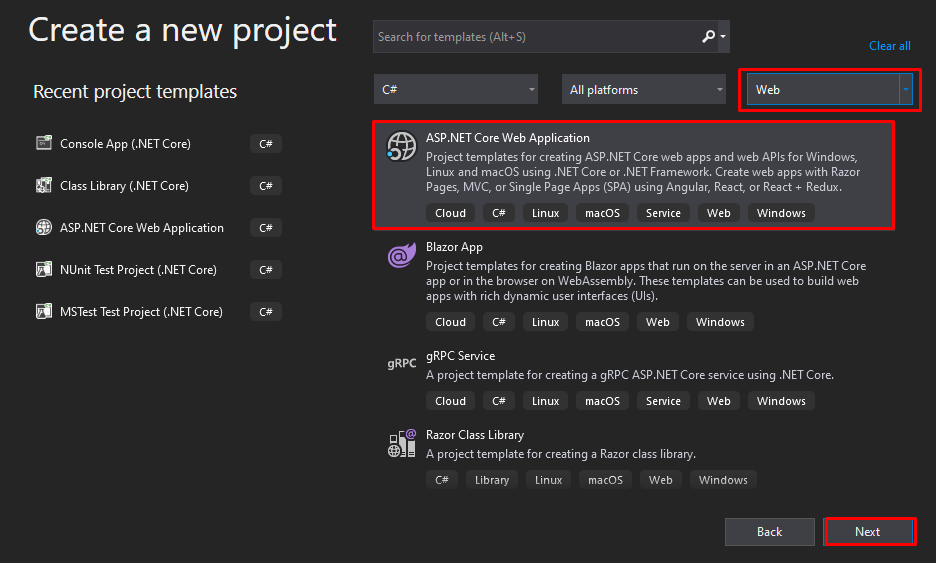The image size is (936, 563).
Task: Click the C# tag beside Class Library
Action: pyautogui.click(x=266, y=186)
